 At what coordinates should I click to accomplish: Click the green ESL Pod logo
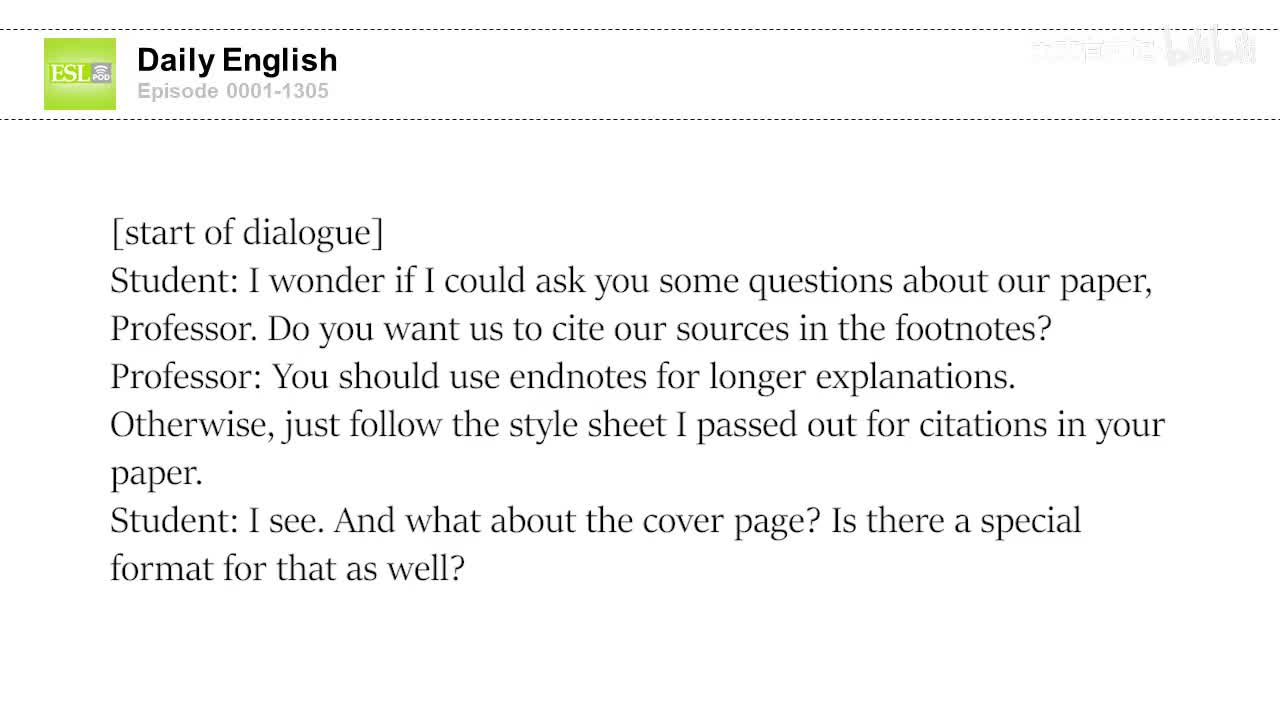tap(80, 74)
